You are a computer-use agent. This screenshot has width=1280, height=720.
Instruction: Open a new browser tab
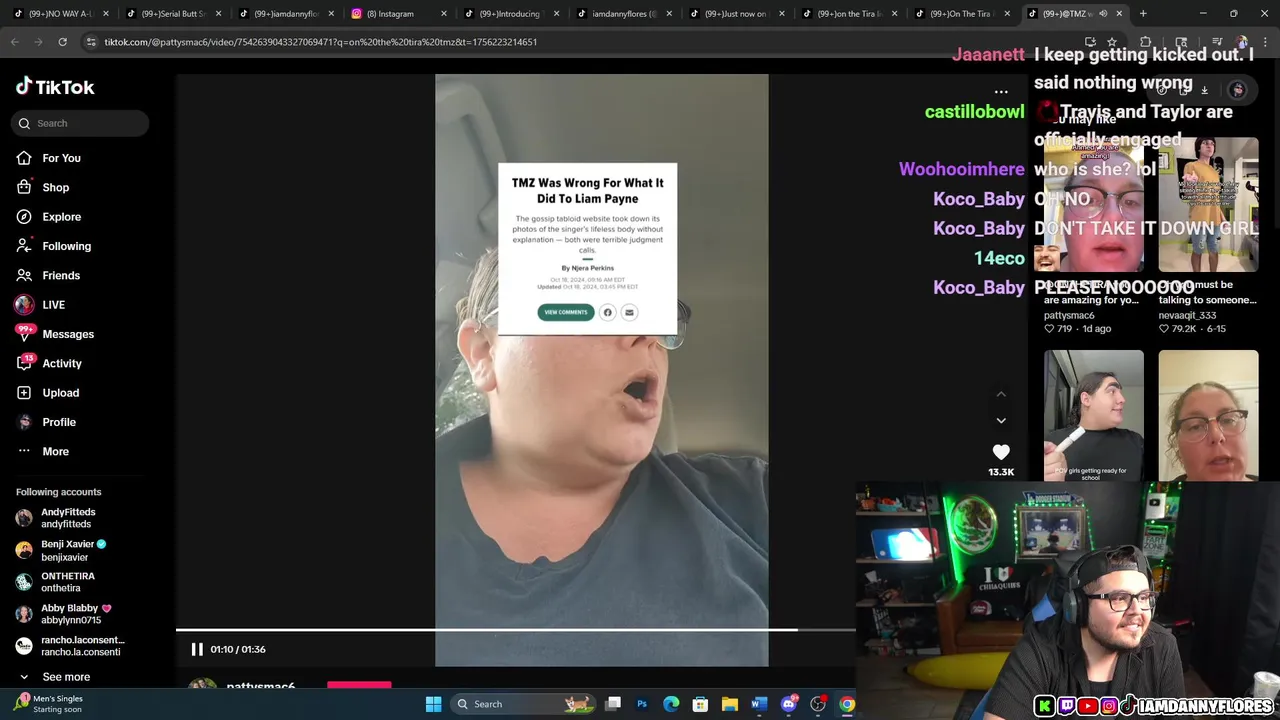pyautogui.click(x=1143, y=14)
